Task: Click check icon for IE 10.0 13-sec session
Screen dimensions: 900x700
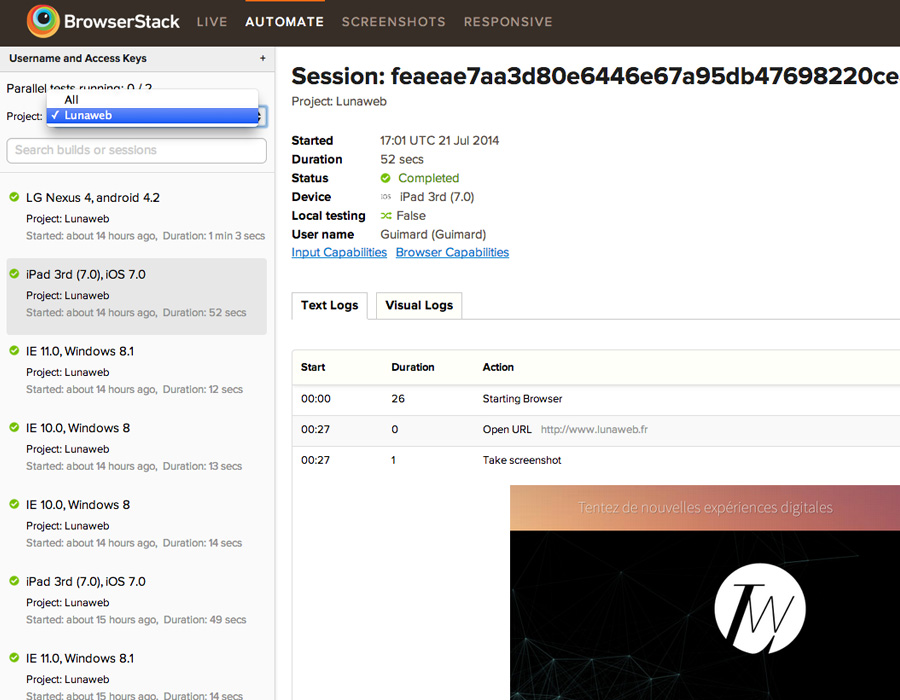Action: click(x=14, y=427)
